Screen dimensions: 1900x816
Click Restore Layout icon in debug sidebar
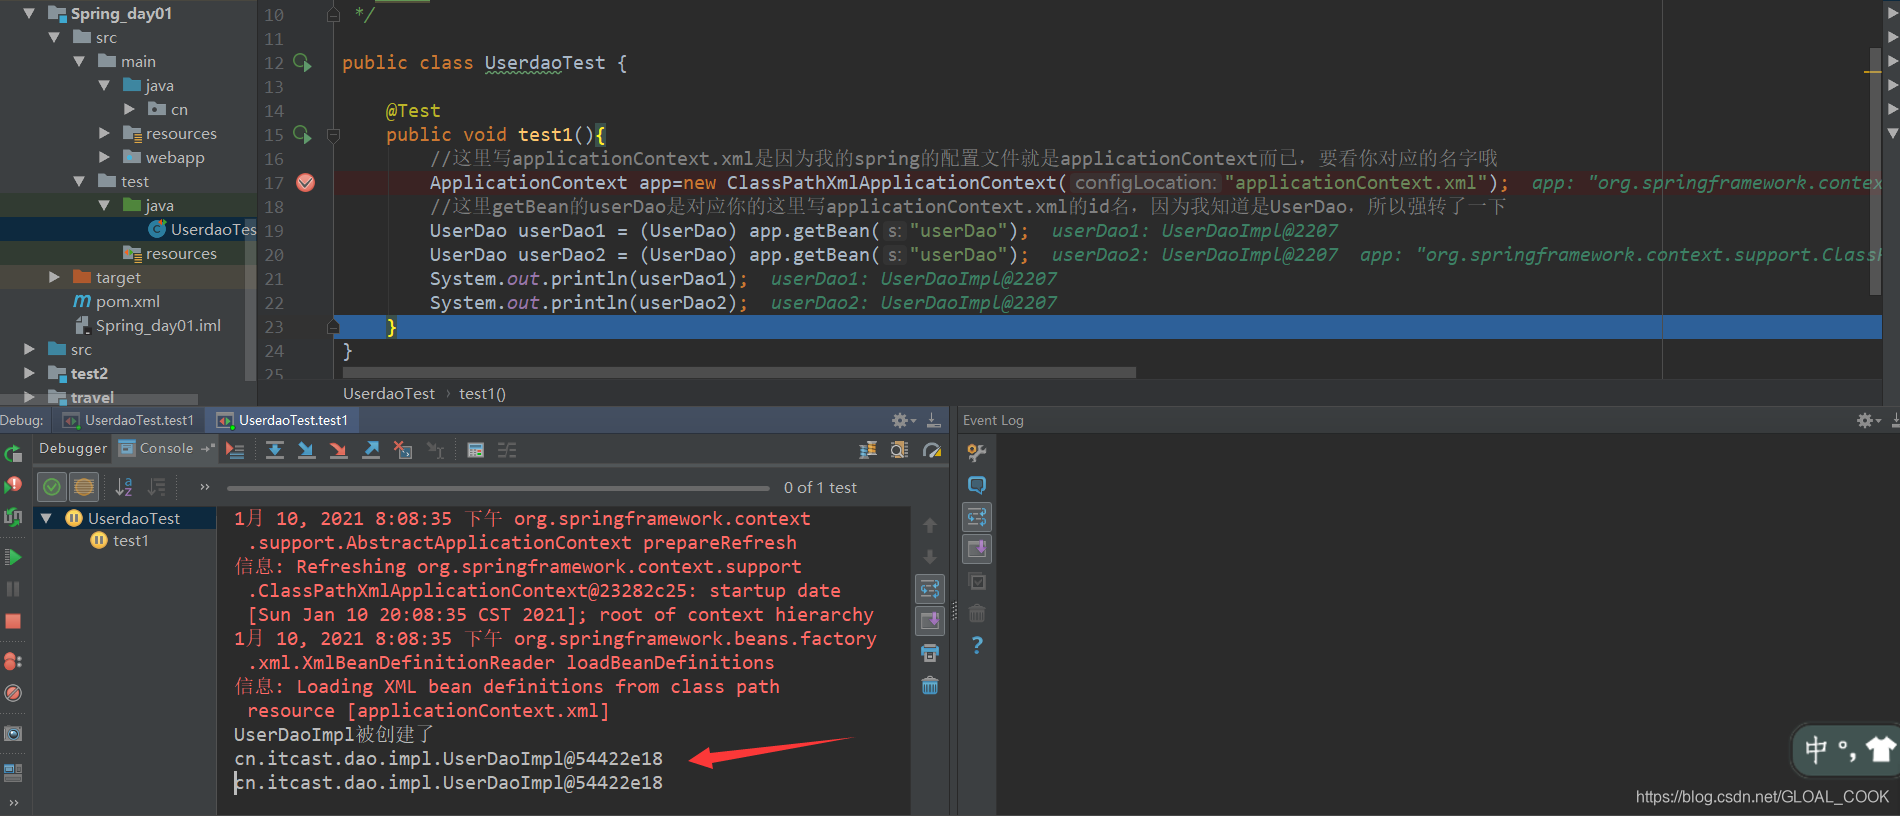pyautogui.click(x=13, y=772)
